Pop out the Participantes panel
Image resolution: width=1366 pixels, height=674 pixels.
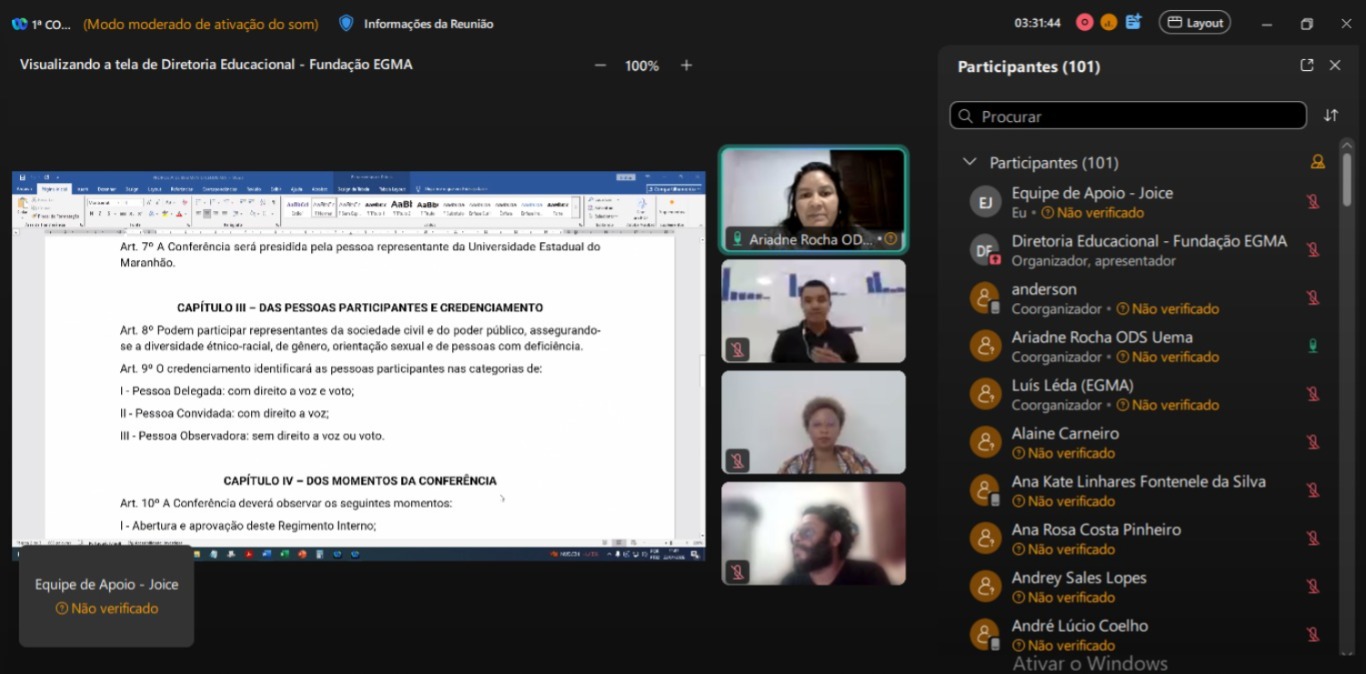click(x=1306, y=65)
